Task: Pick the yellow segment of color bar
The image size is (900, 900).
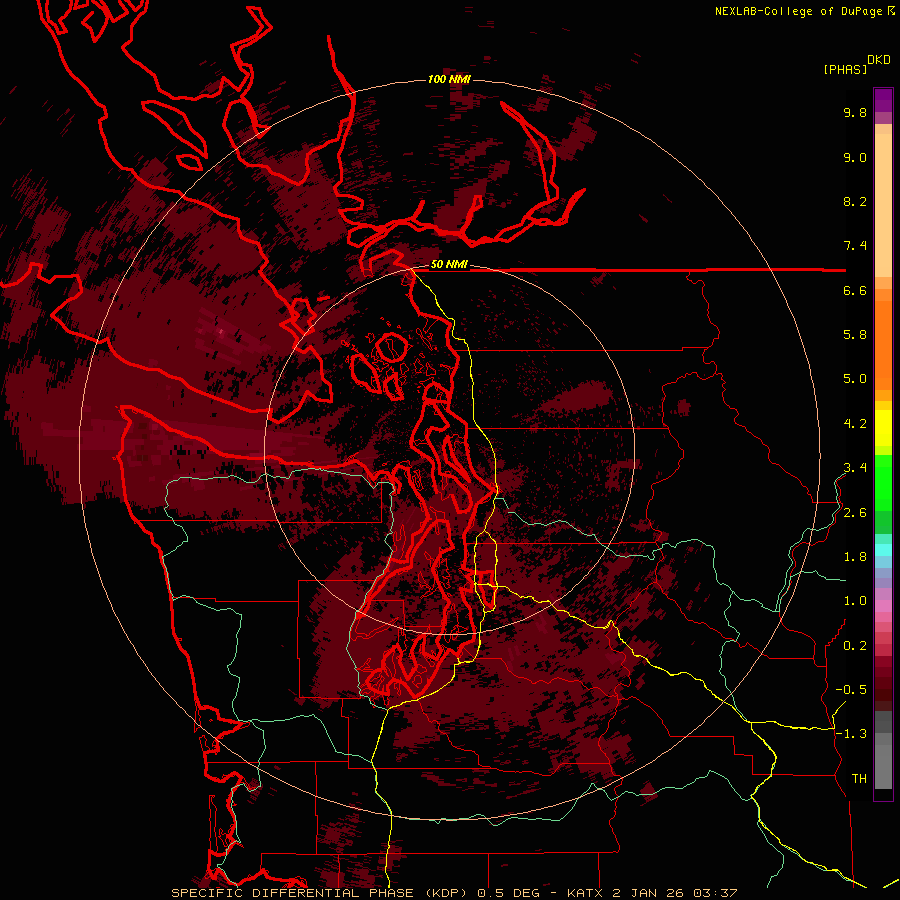Action: (x=883, y=428)
